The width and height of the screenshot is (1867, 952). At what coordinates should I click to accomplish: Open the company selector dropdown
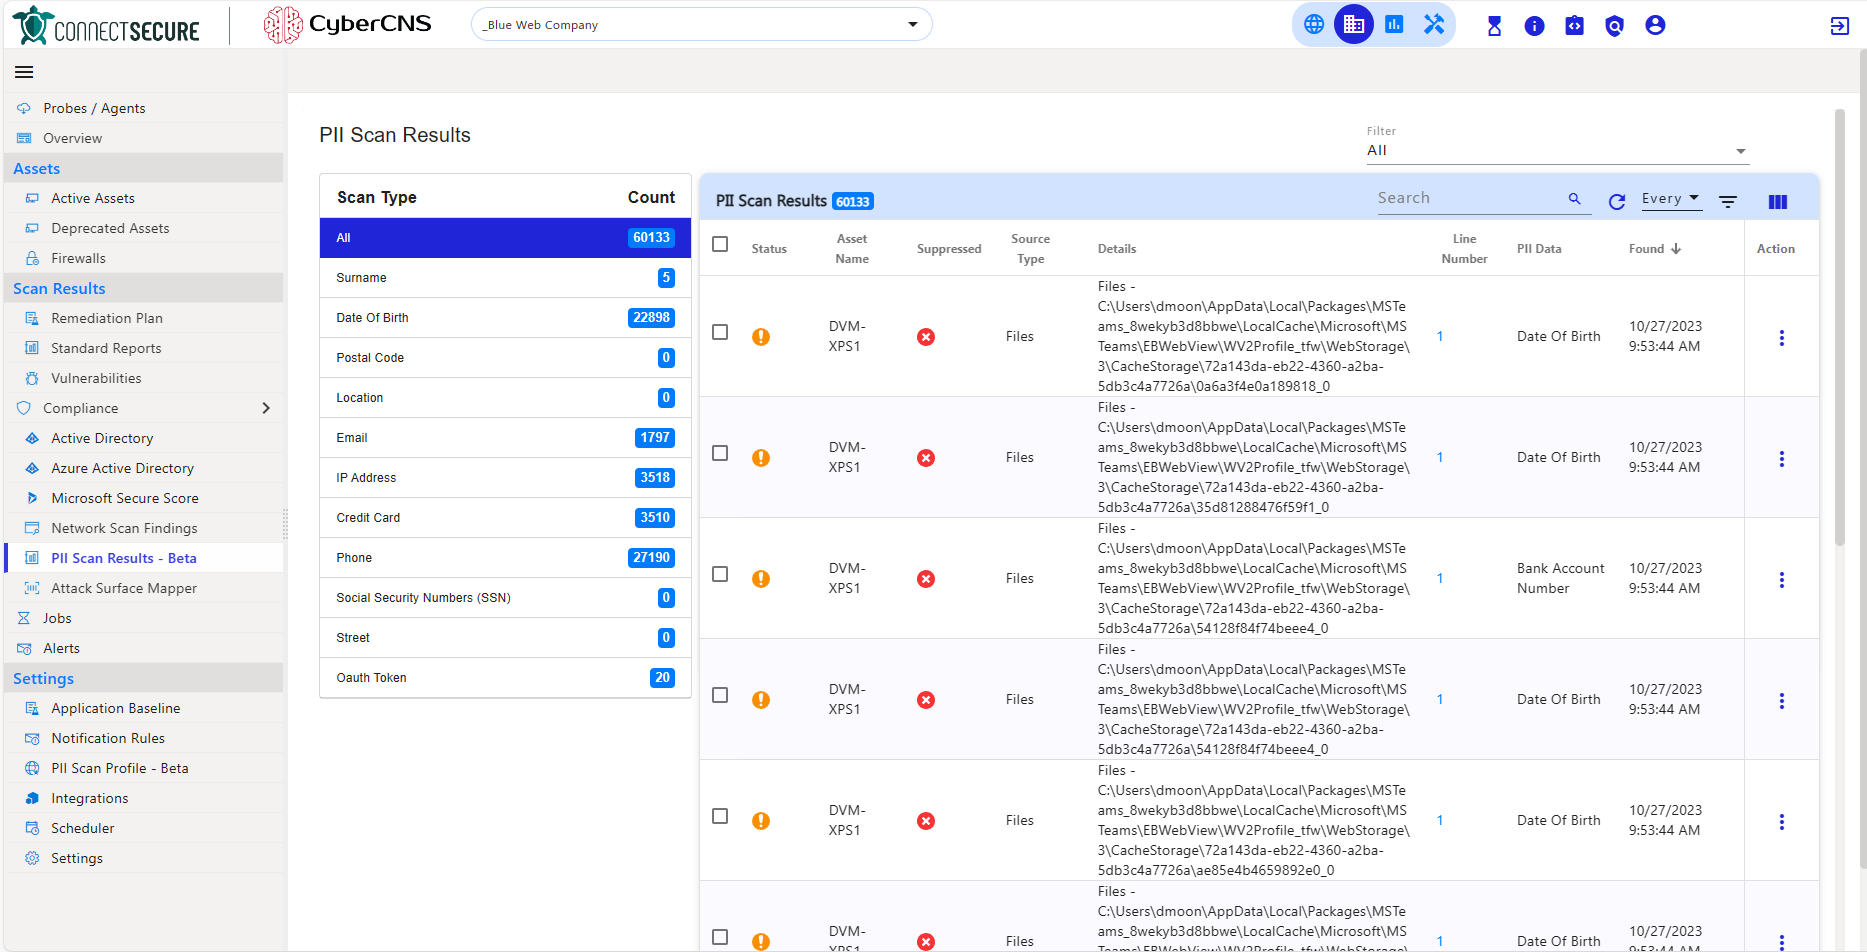(x=911, y=24)
